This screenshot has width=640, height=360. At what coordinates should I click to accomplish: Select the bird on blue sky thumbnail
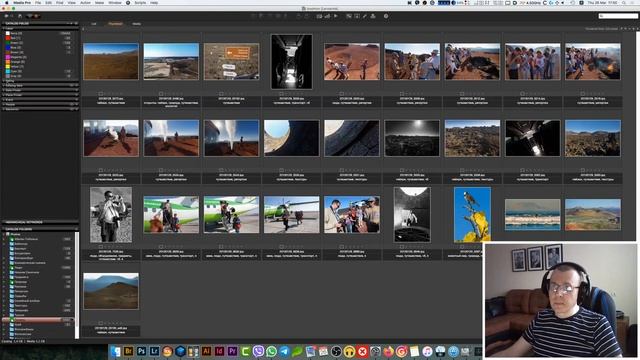[x=472, y=215]
